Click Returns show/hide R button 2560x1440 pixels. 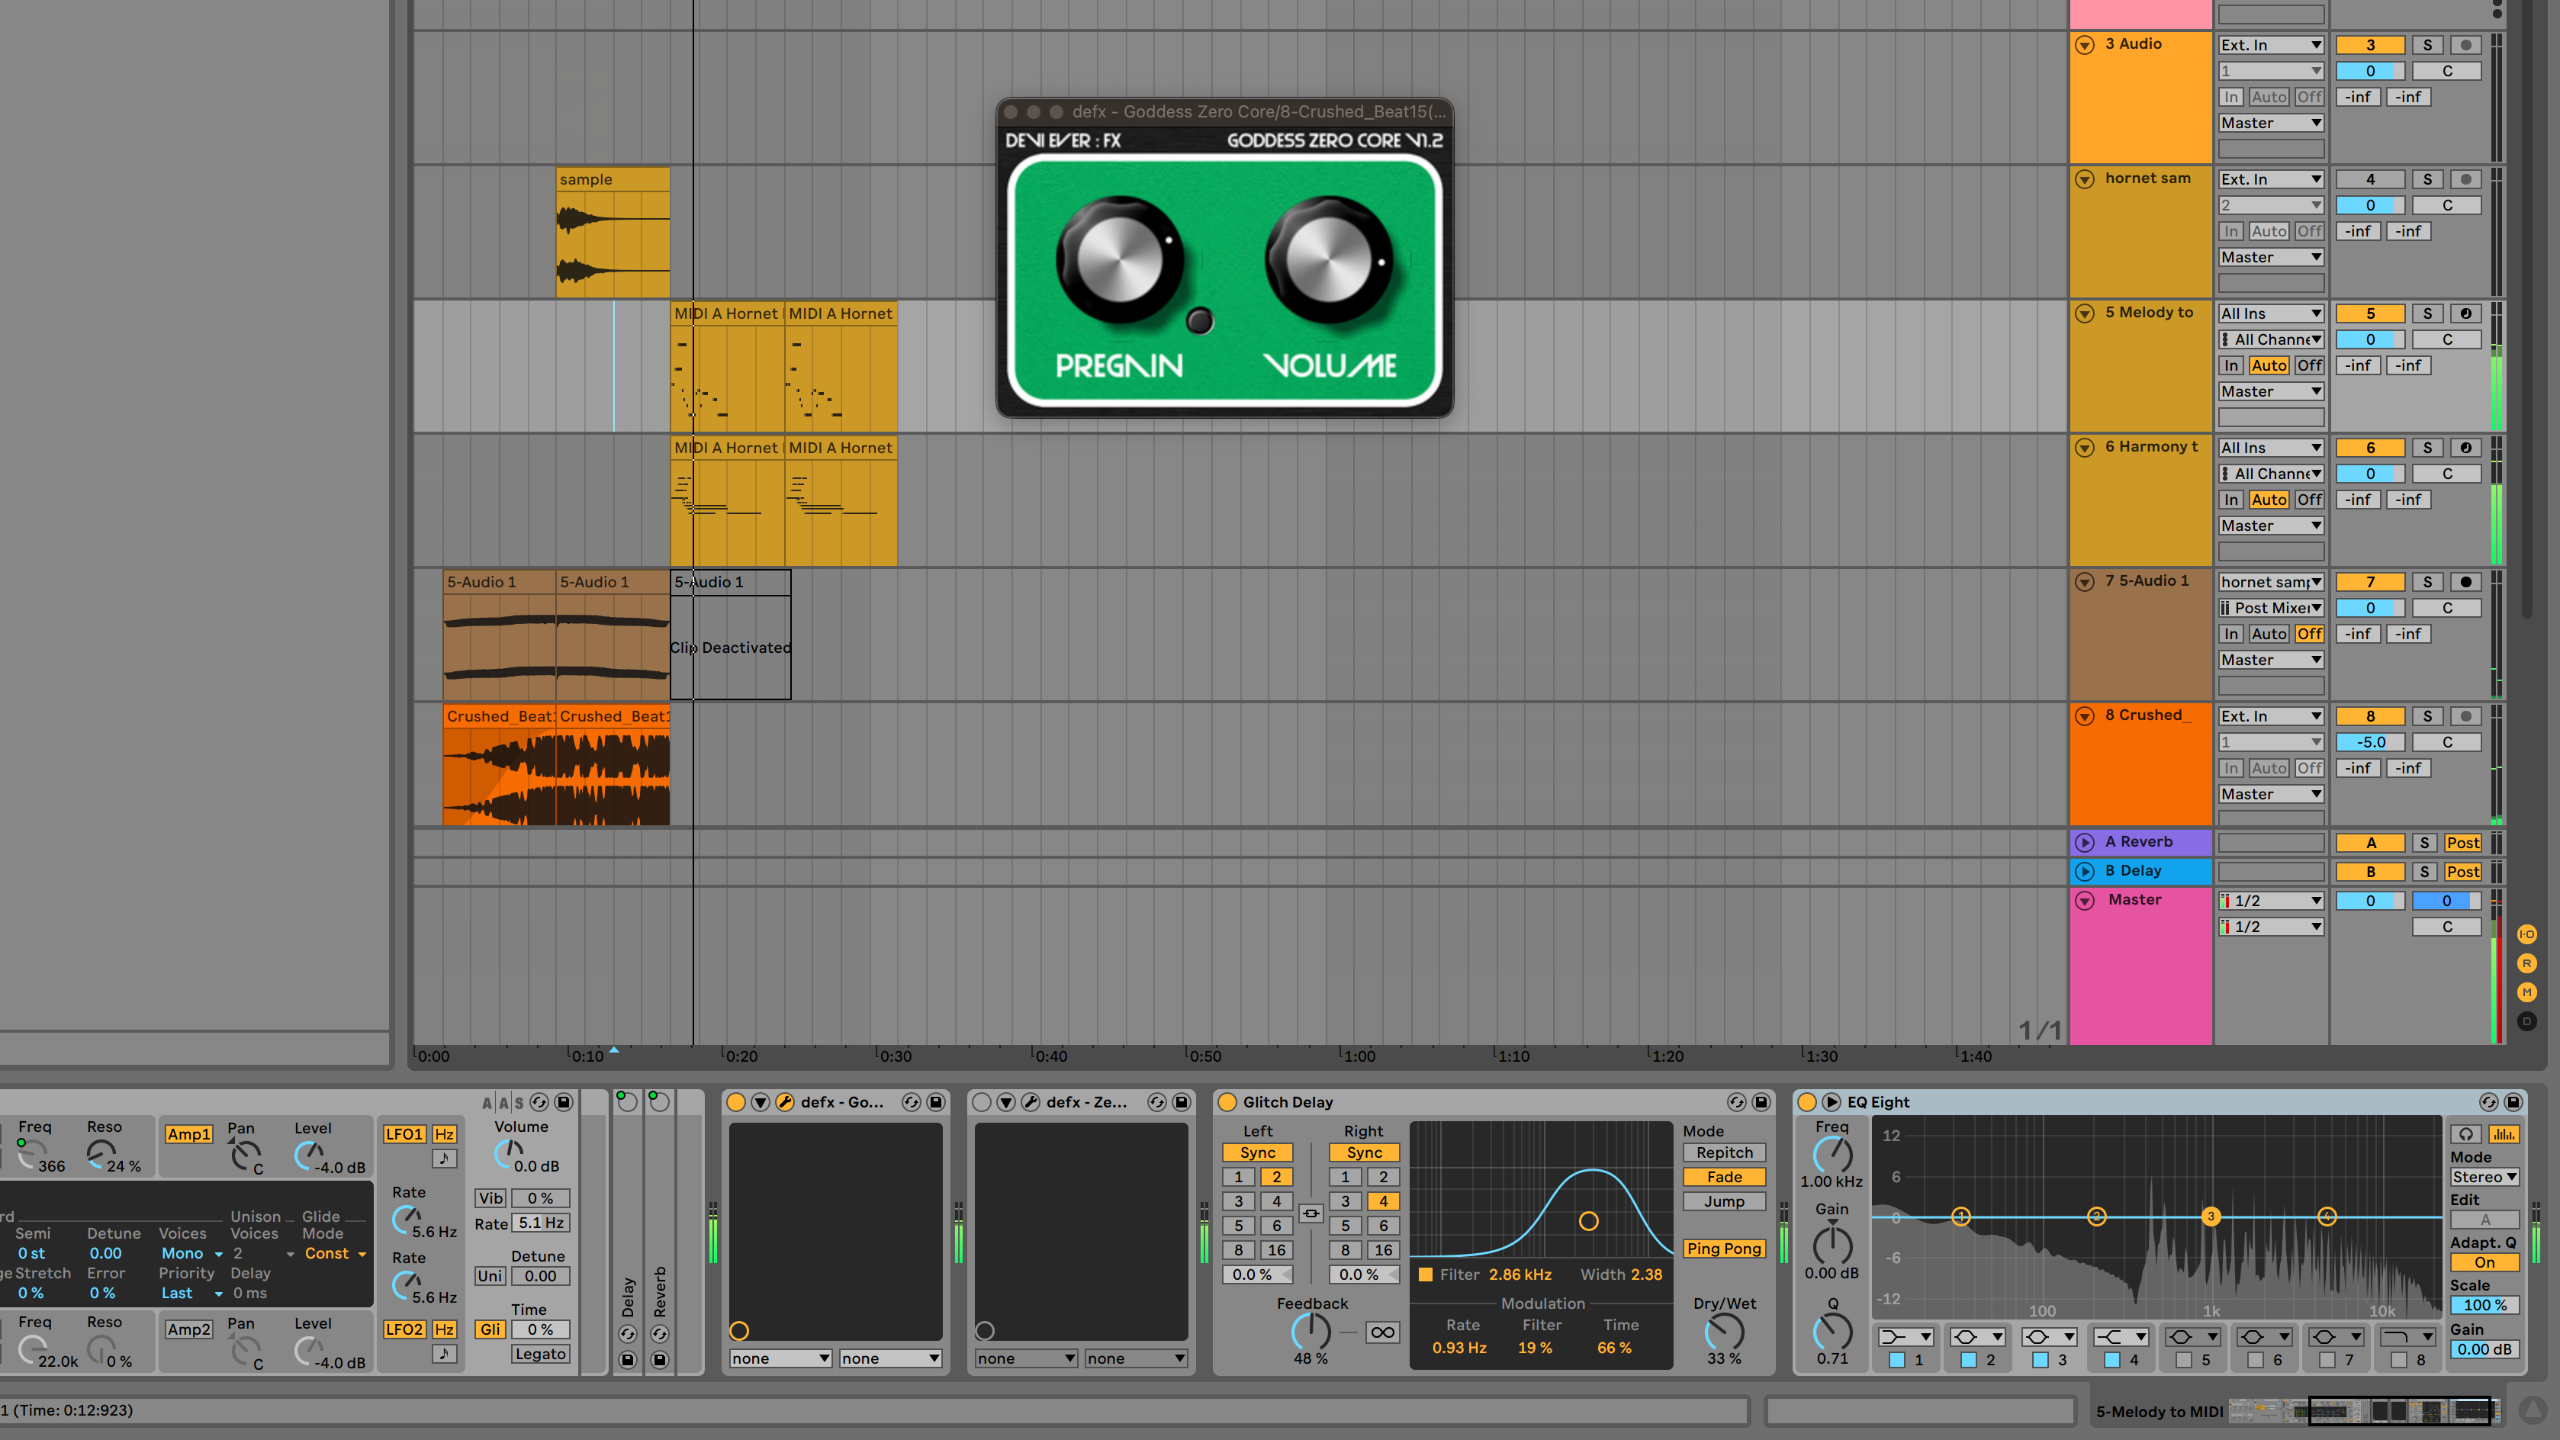[x=2527, y=963]
